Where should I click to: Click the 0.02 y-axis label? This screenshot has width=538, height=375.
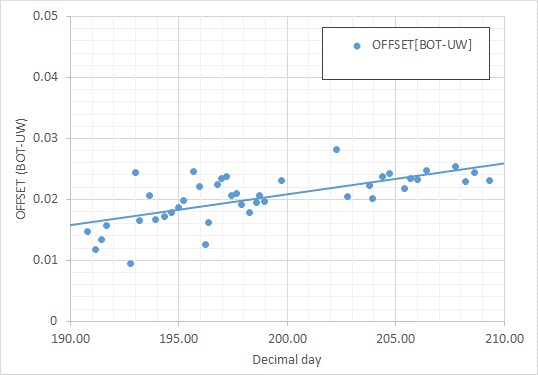(x=45, y=199)
